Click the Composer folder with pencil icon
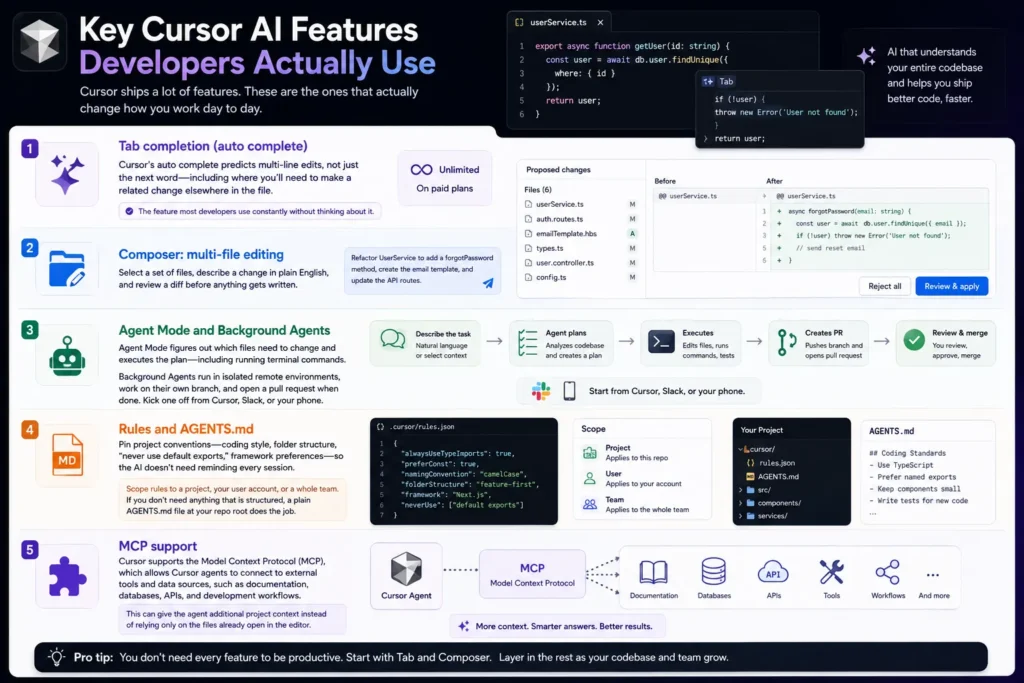Viewport: 1024px width, 683px height. 67,268
